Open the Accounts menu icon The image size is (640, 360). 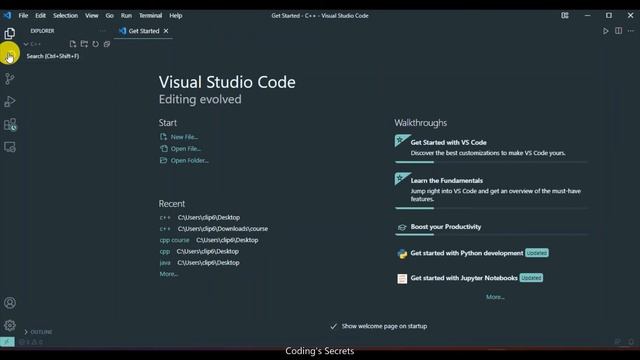(10, 303)
